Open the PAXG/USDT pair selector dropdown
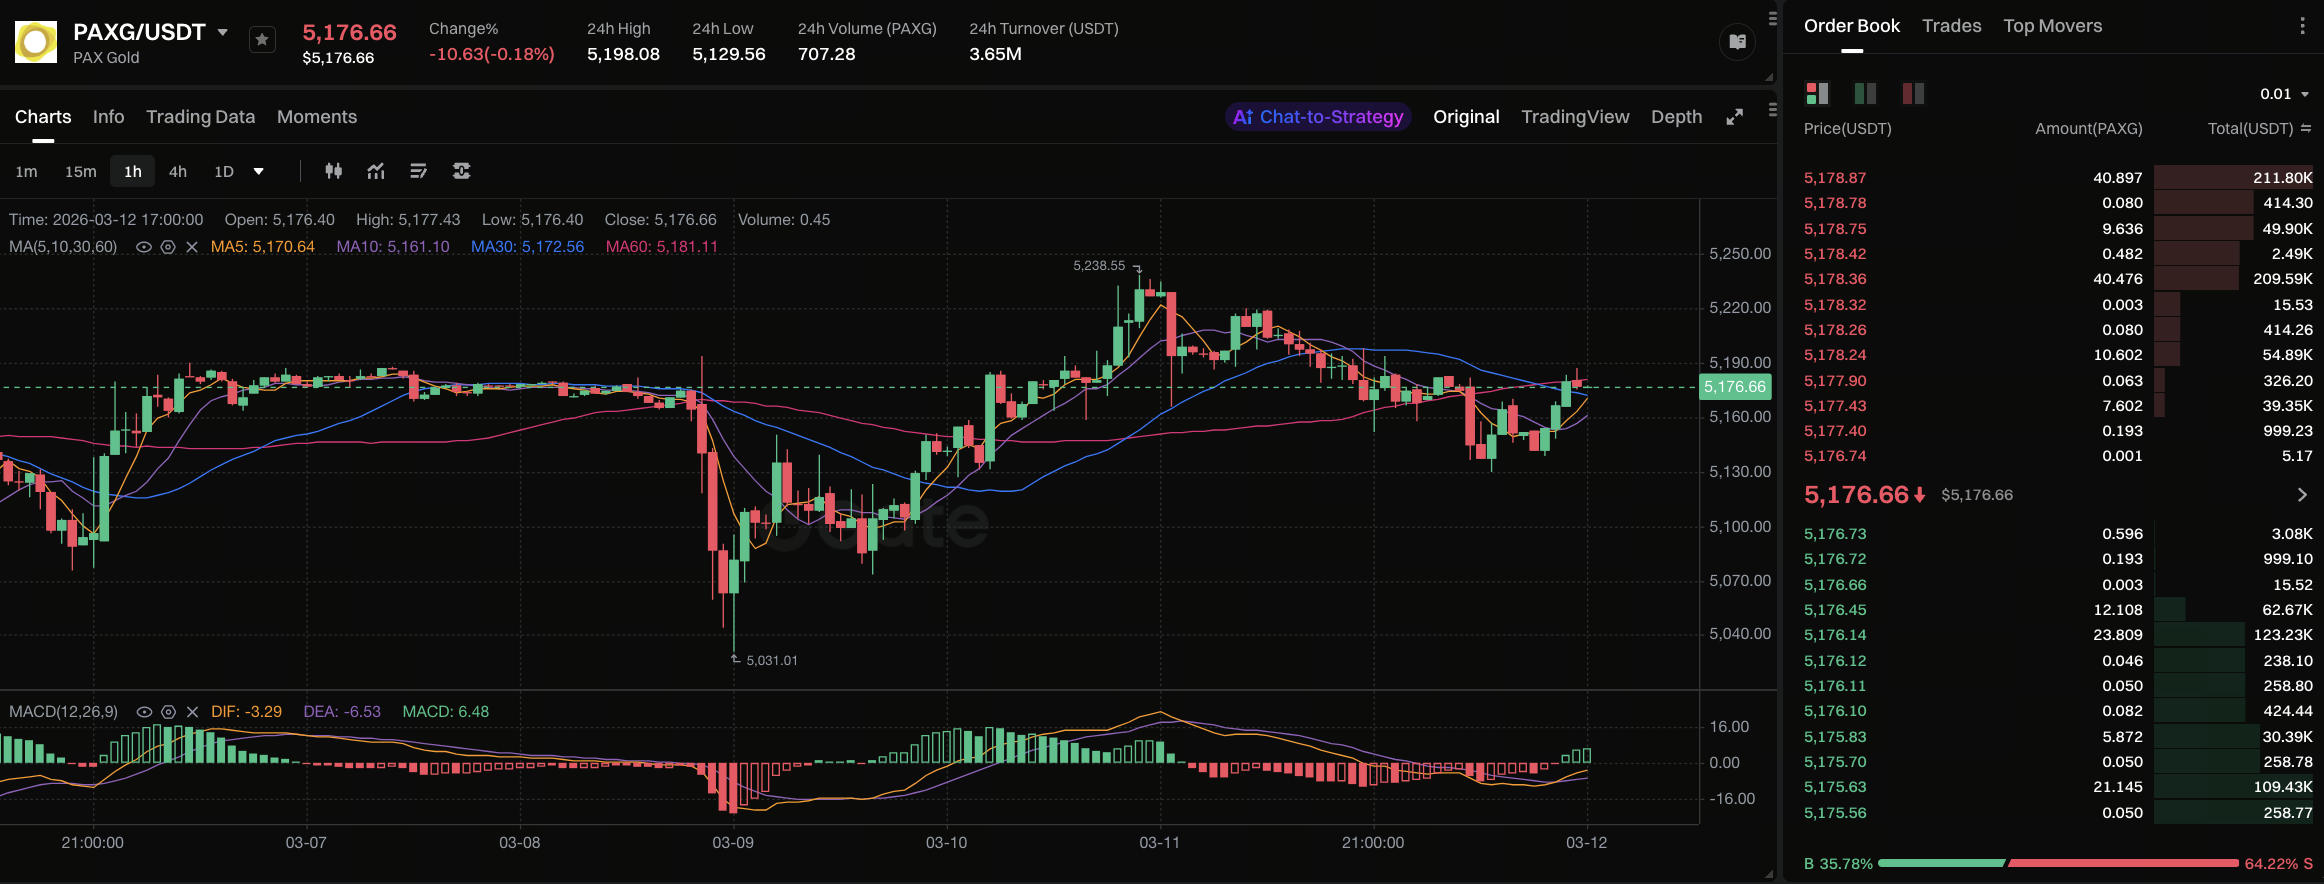Screen dimensions: 2324x884 click(223, 32)
